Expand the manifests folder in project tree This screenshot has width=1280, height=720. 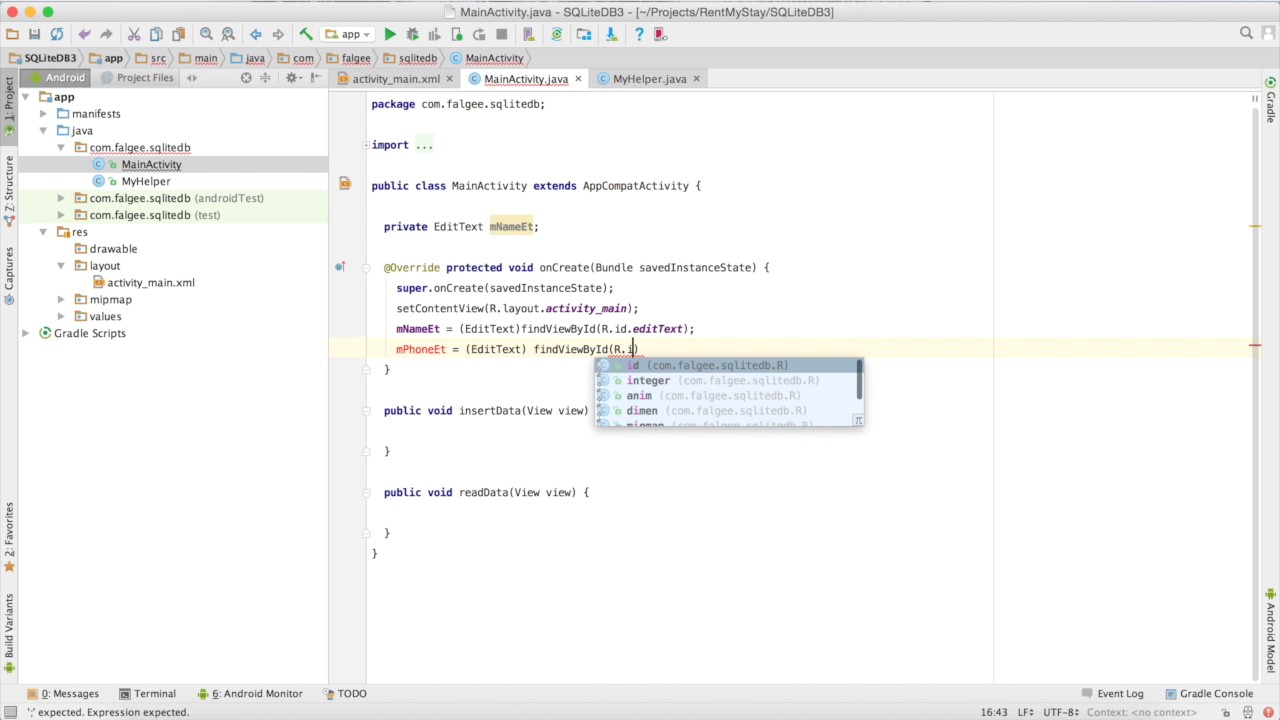pos(43,114)
